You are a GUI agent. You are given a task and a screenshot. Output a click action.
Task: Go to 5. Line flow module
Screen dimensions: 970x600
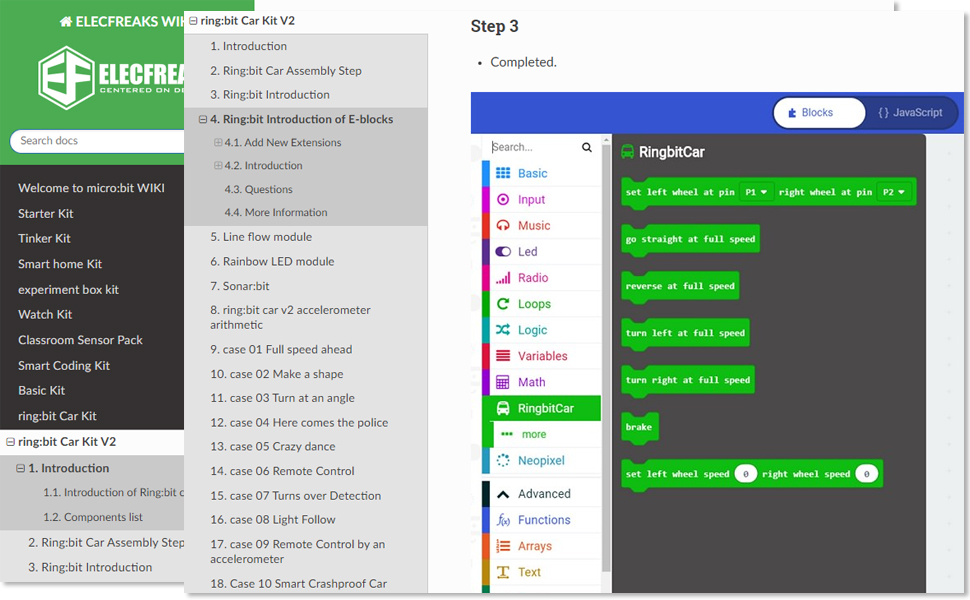[x=261, y=237]
